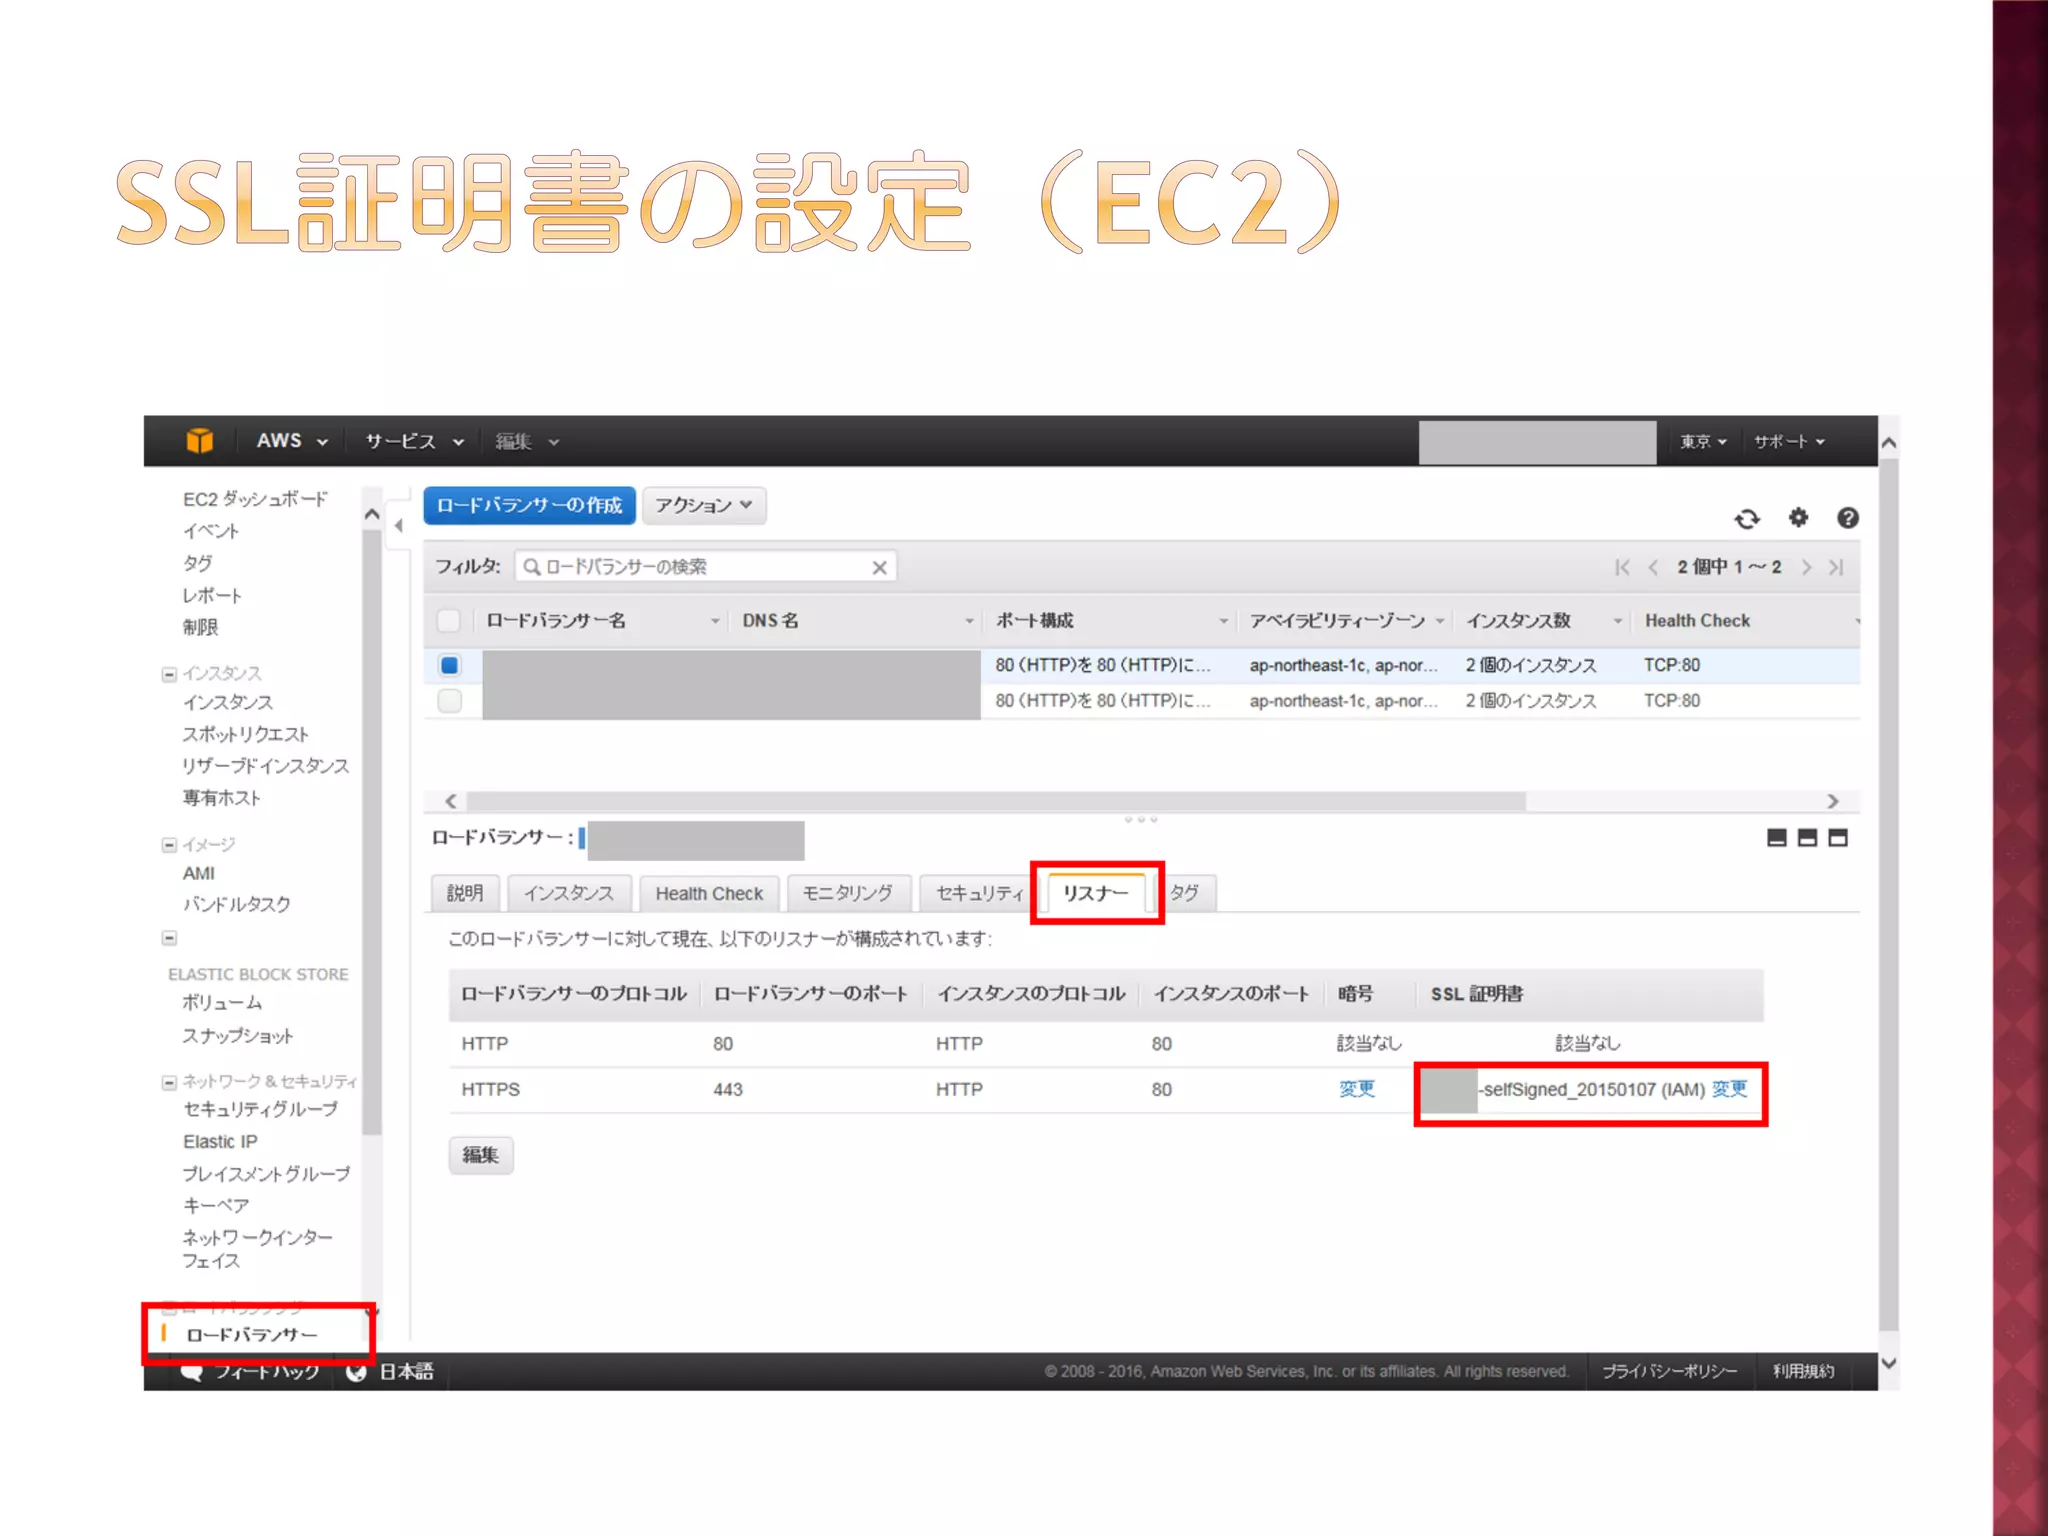Maximize the detail pane with rightmost layout icon
This screenshot has width=2048, height=1536.
(1837, 837)
